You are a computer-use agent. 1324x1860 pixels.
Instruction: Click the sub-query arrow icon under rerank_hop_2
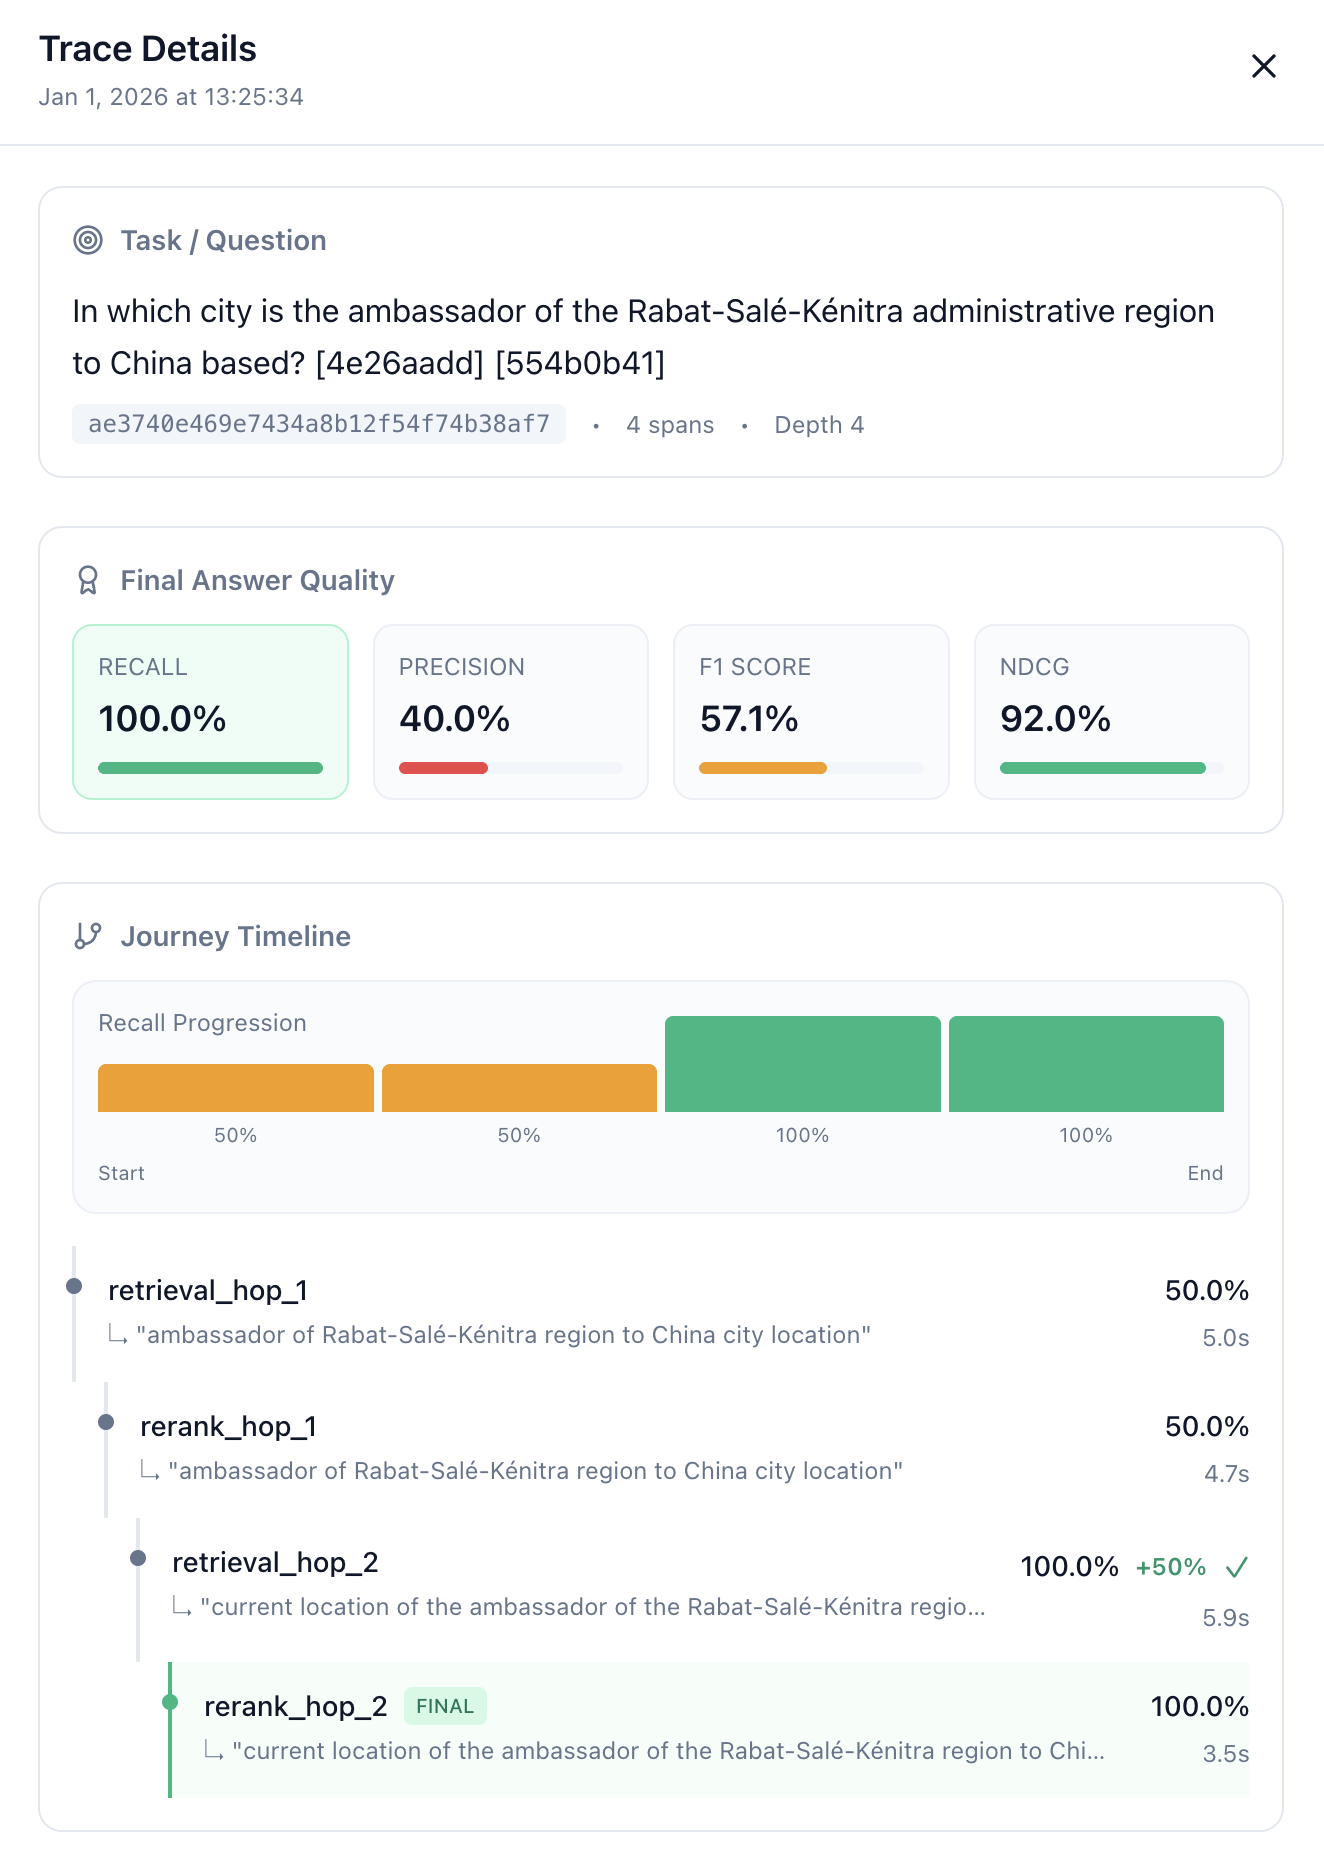point(214,1751)
